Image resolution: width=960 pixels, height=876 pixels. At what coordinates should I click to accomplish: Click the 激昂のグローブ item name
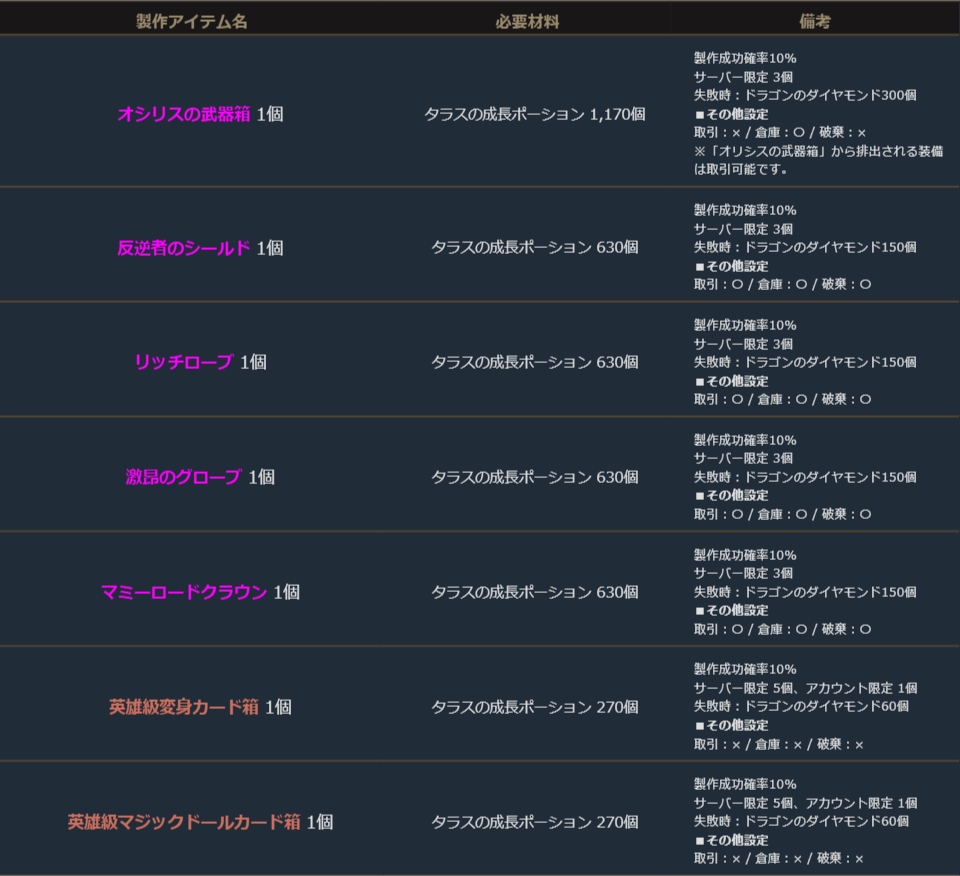tap(184, 477)
